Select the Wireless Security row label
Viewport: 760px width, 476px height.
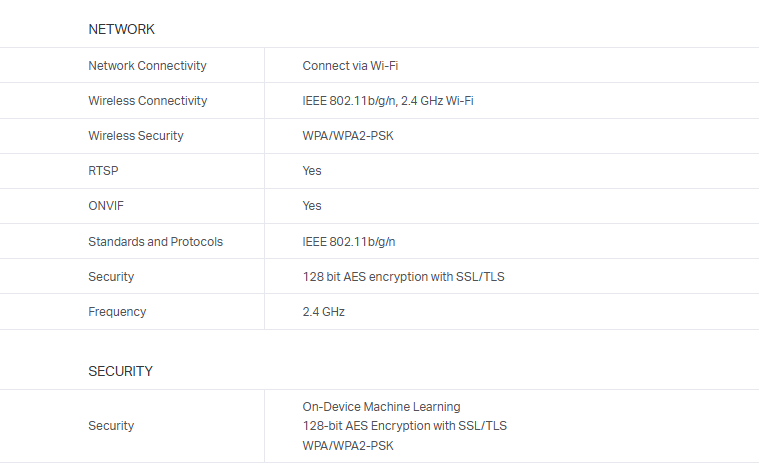click(x=135, y=136)
